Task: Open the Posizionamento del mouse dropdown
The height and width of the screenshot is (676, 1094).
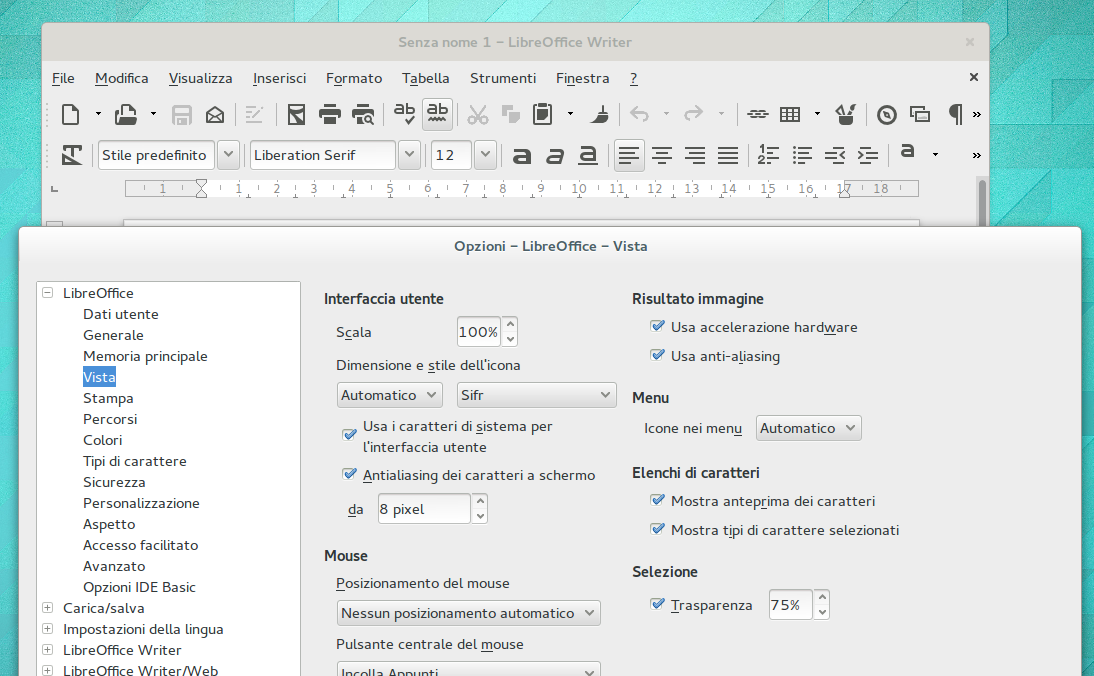Action: (x=468, y=613)
